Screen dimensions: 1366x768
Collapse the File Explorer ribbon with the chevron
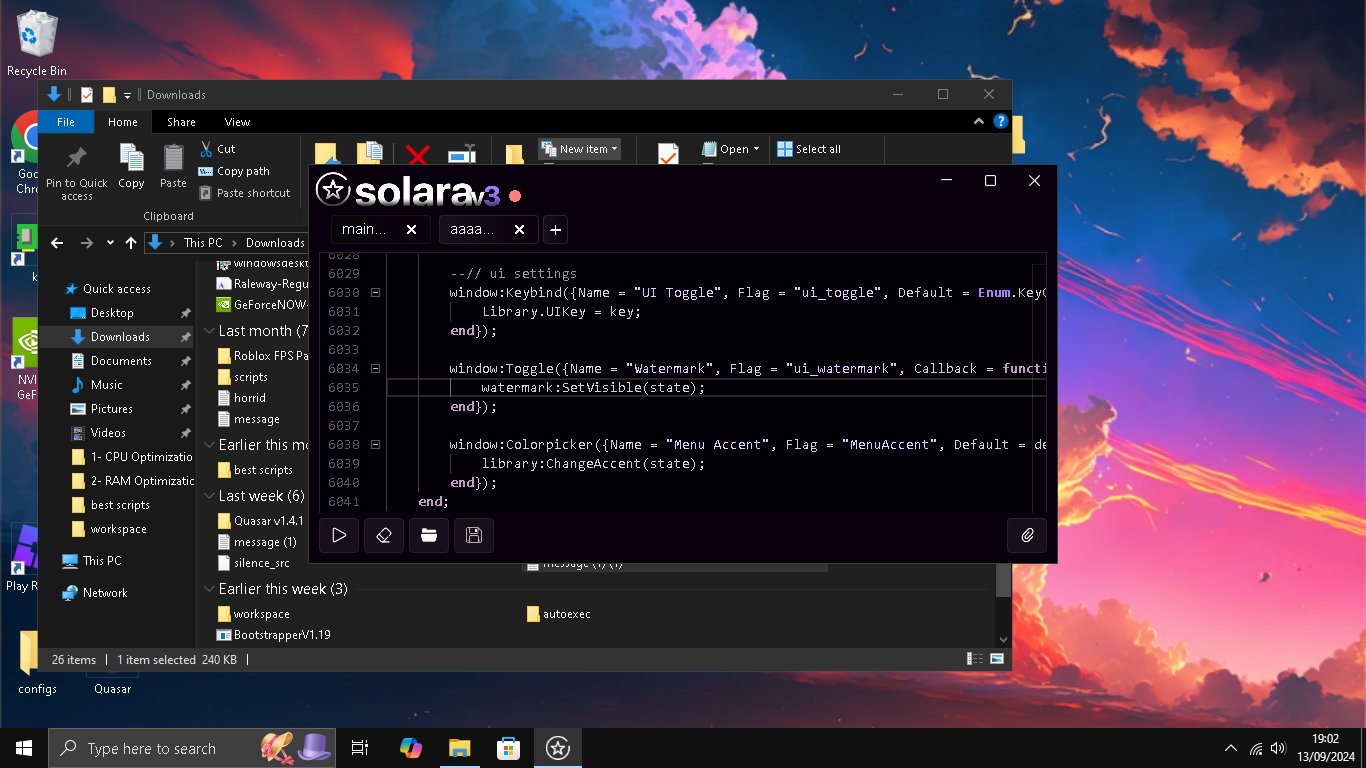[979, 122]
